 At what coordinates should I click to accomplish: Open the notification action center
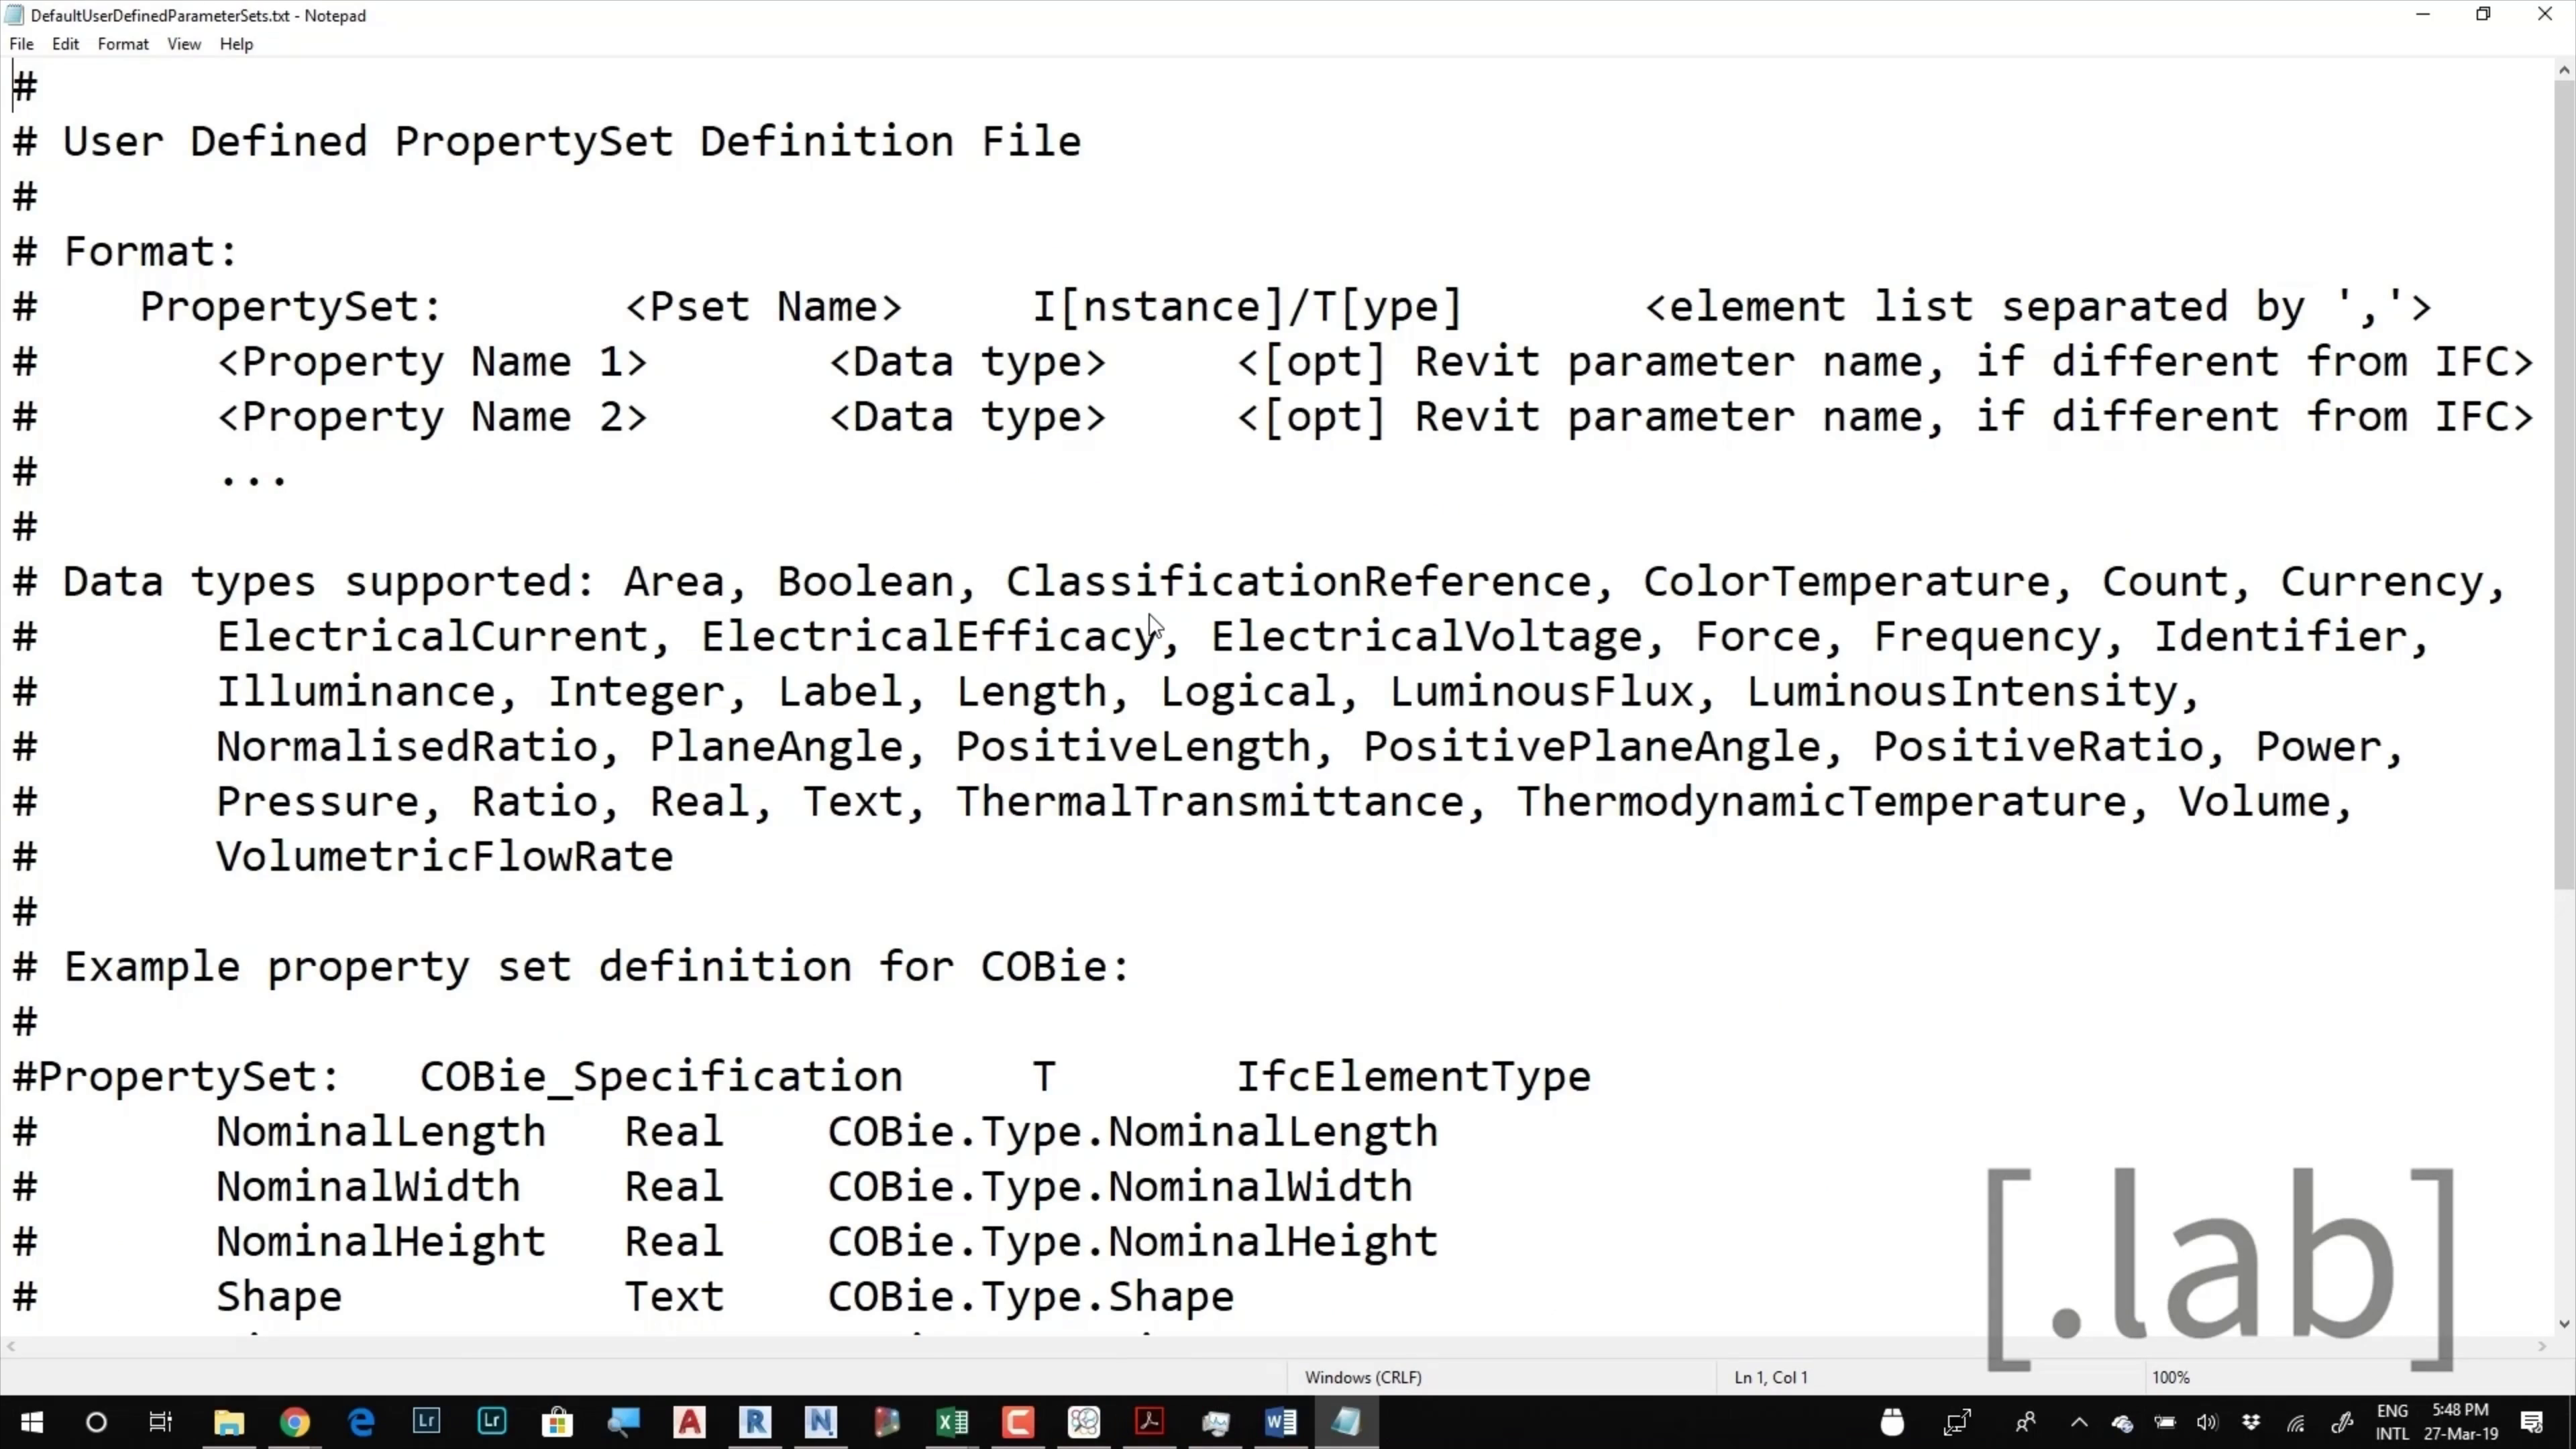pyautogui.click(x=2532, y=1422)
